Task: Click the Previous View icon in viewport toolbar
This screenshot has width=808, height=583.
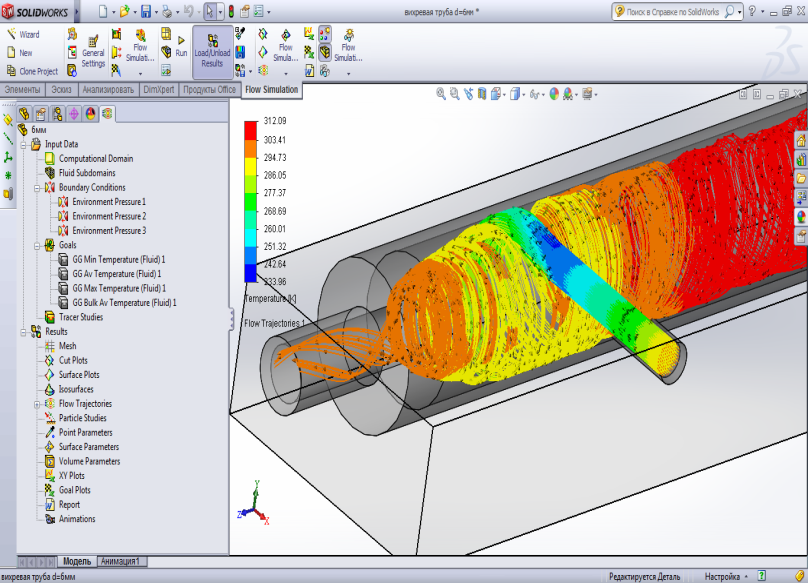Action: tap(468, 94)
